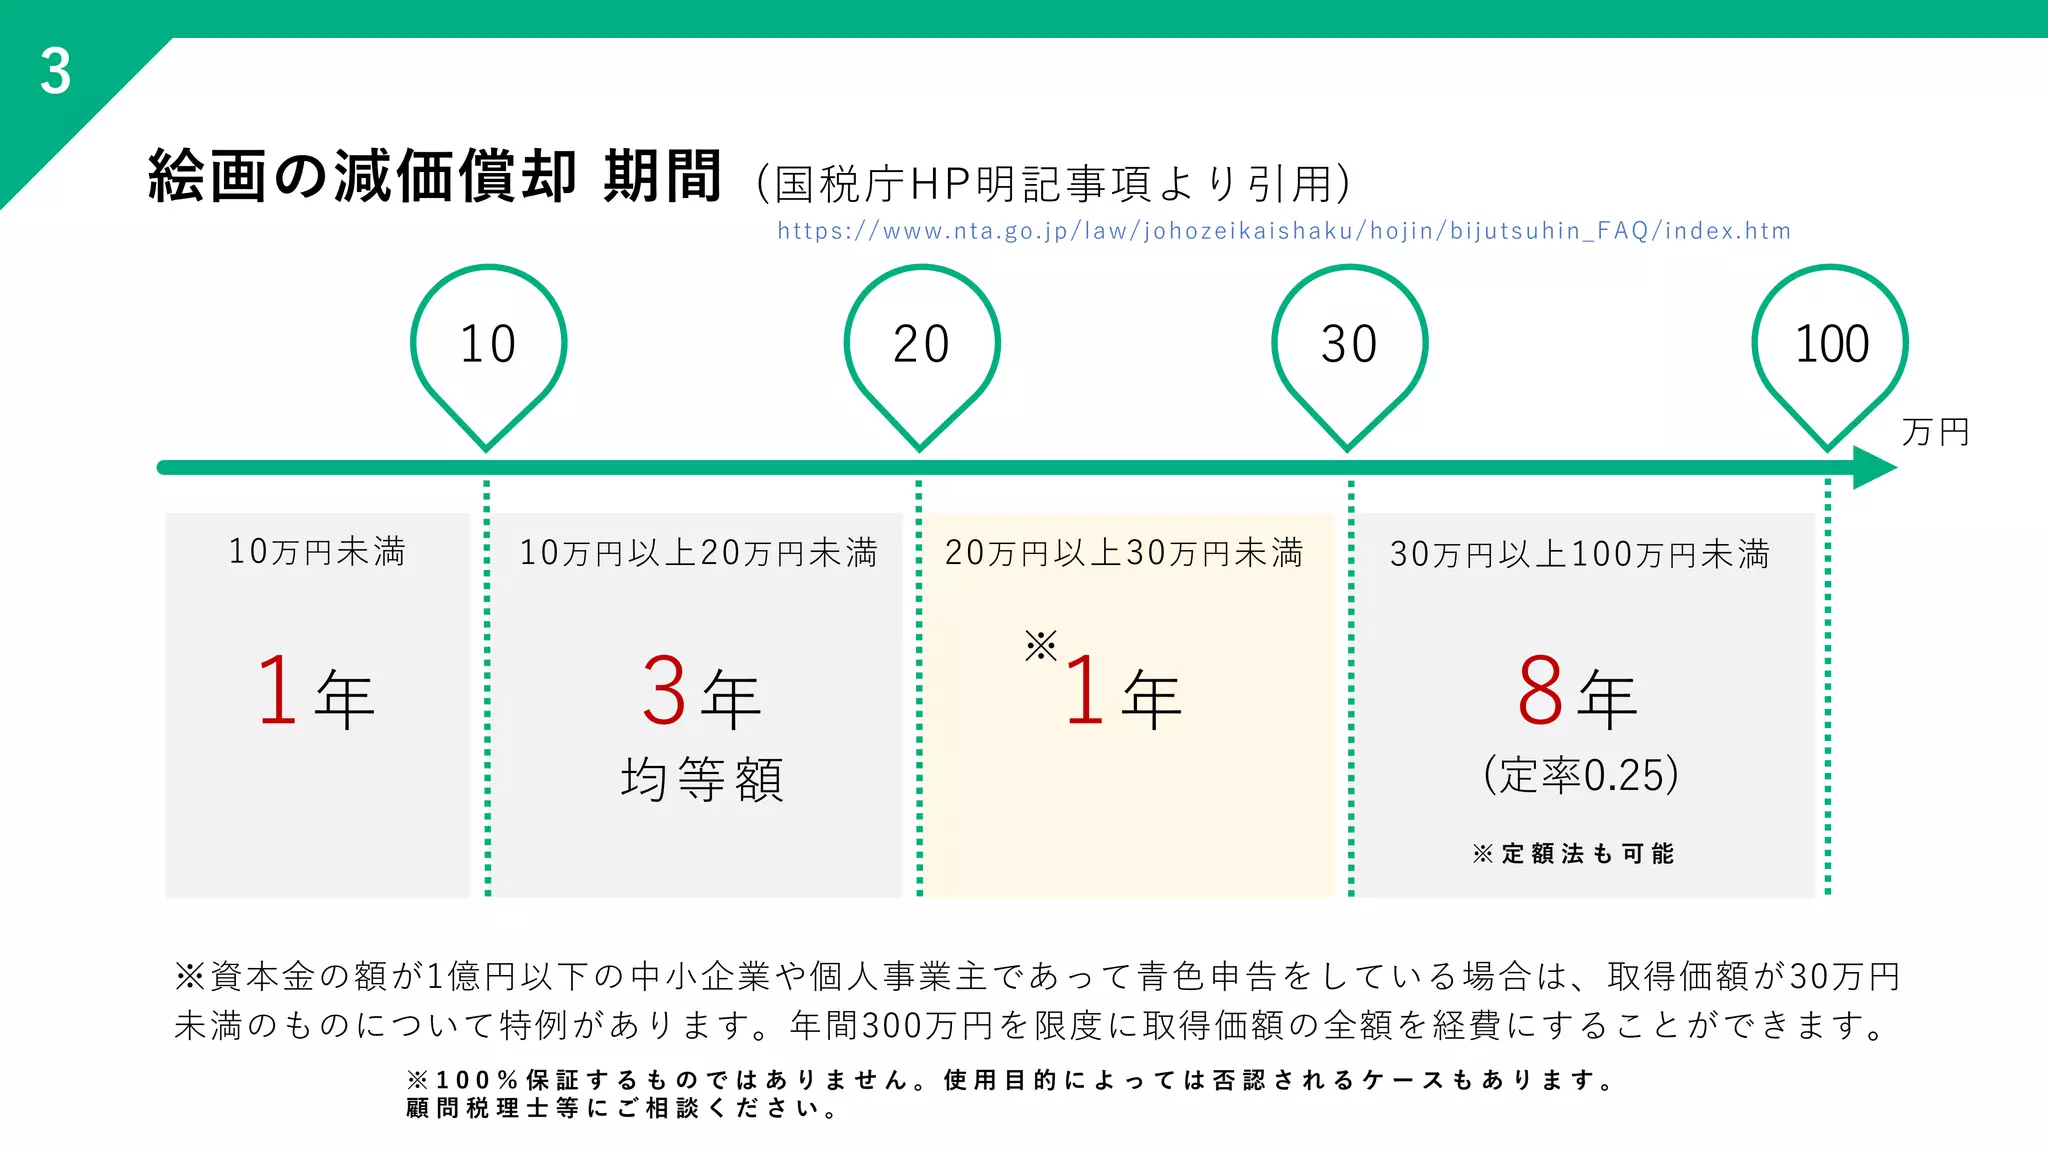Click the ※1年 value in the yellow card
Screen dimensions: 2048x1152
[x=1104, y=680]
